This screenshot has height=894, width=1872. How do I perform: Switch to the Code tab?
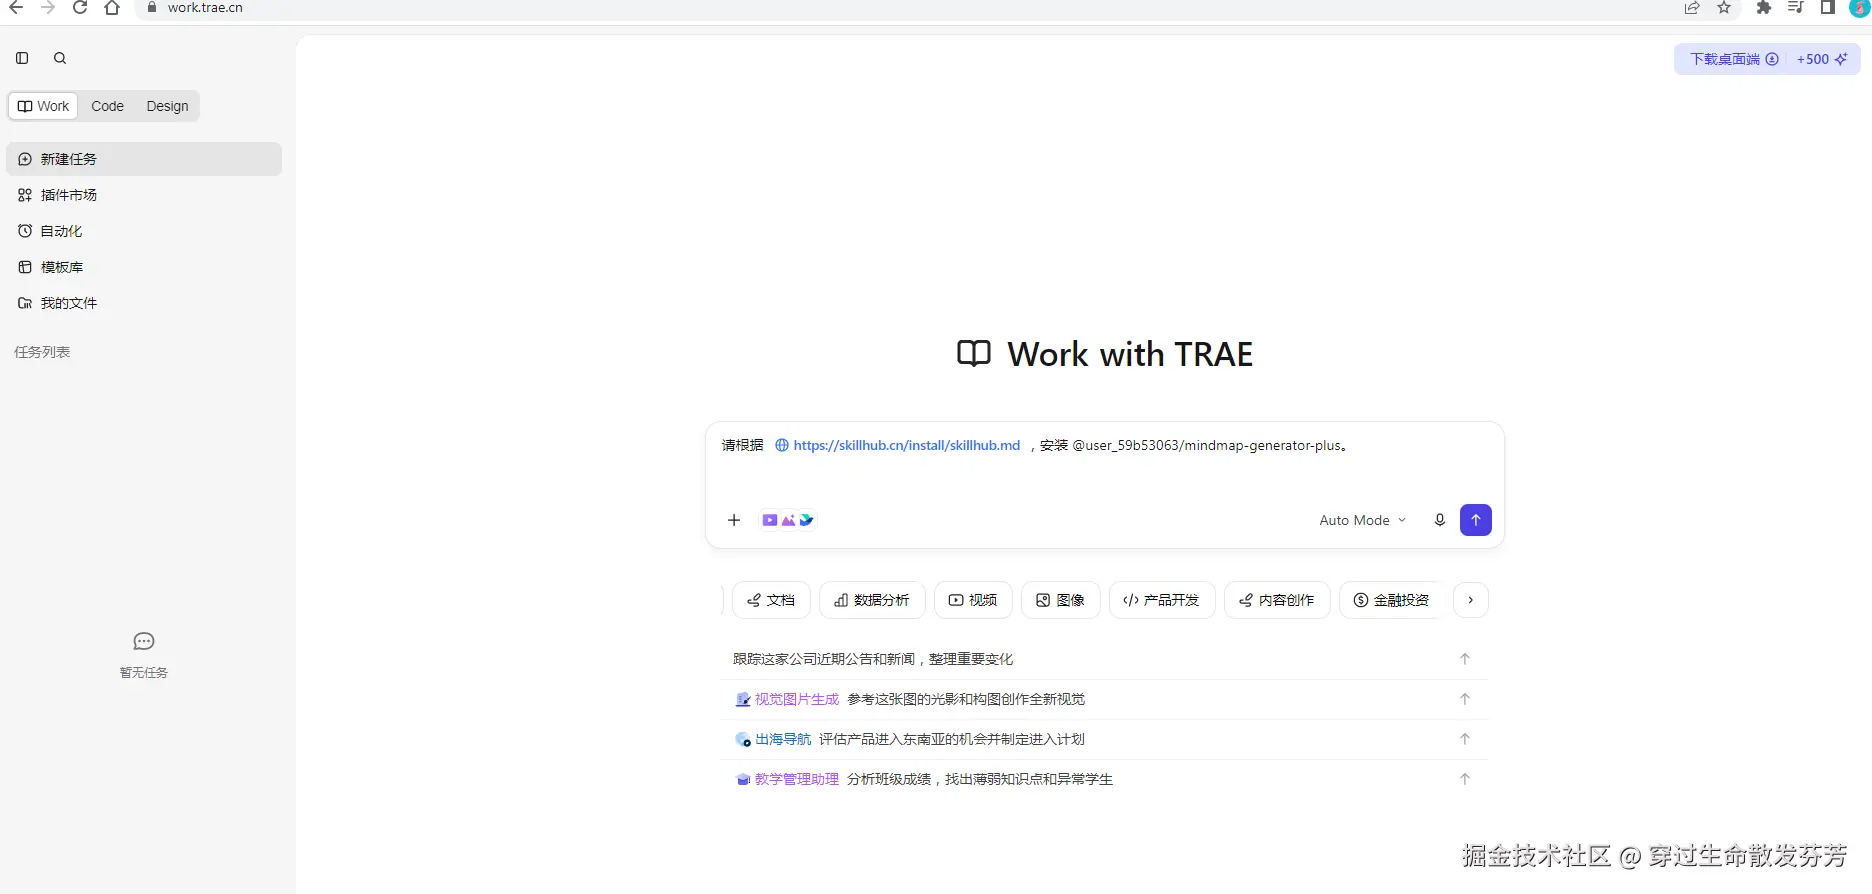click(107, 106)
